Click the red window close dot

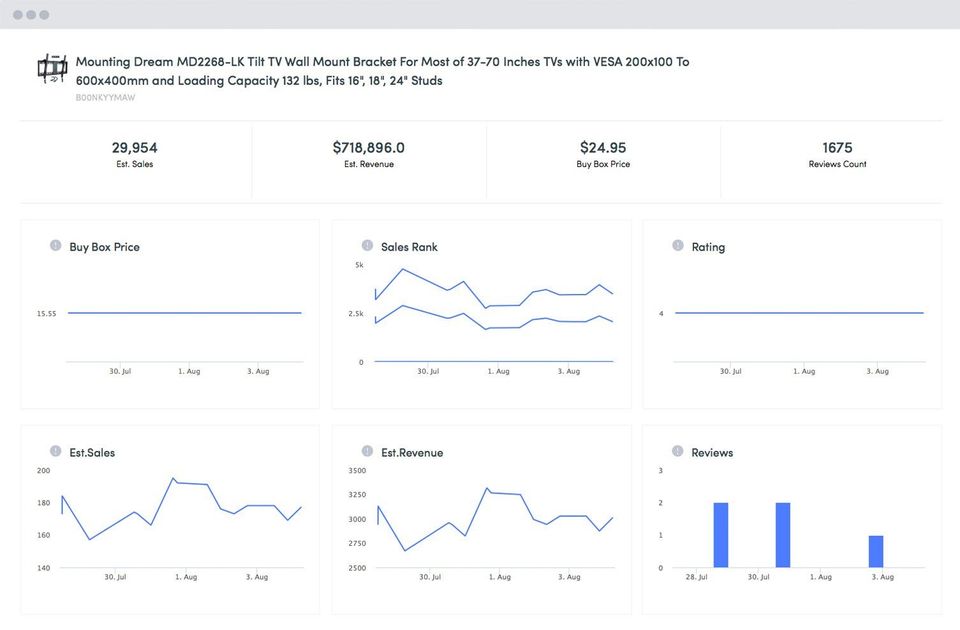coord(18,15)
